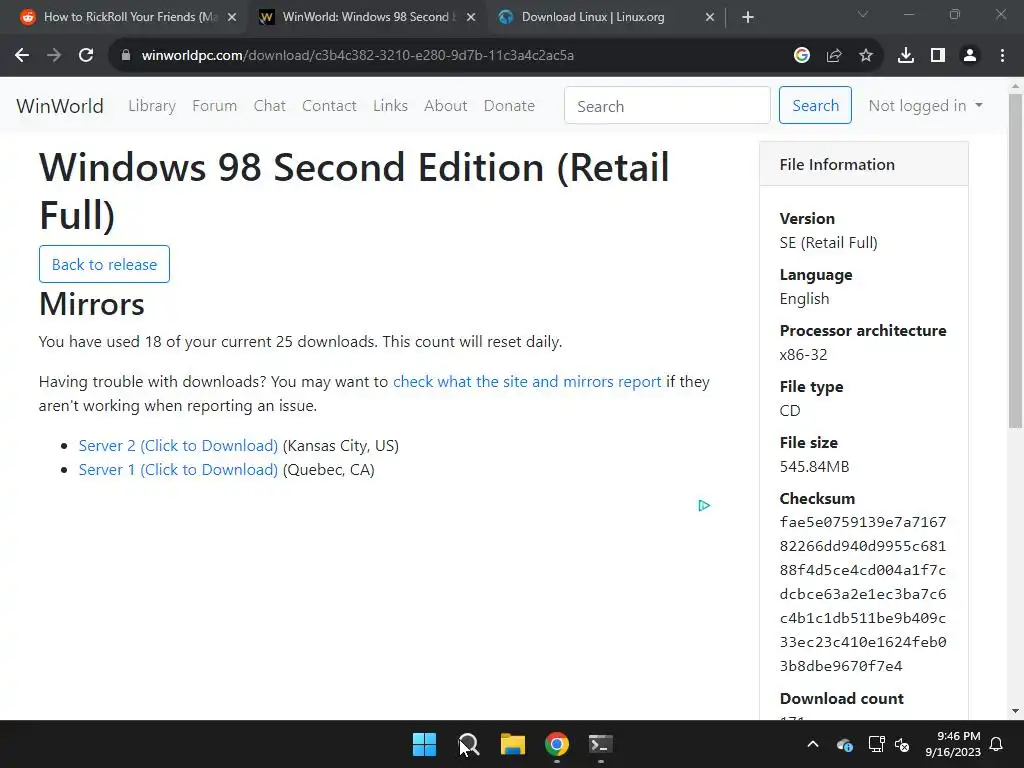Click SE (Retail Full) version value

pyautogui.click(x=829, y=243)
